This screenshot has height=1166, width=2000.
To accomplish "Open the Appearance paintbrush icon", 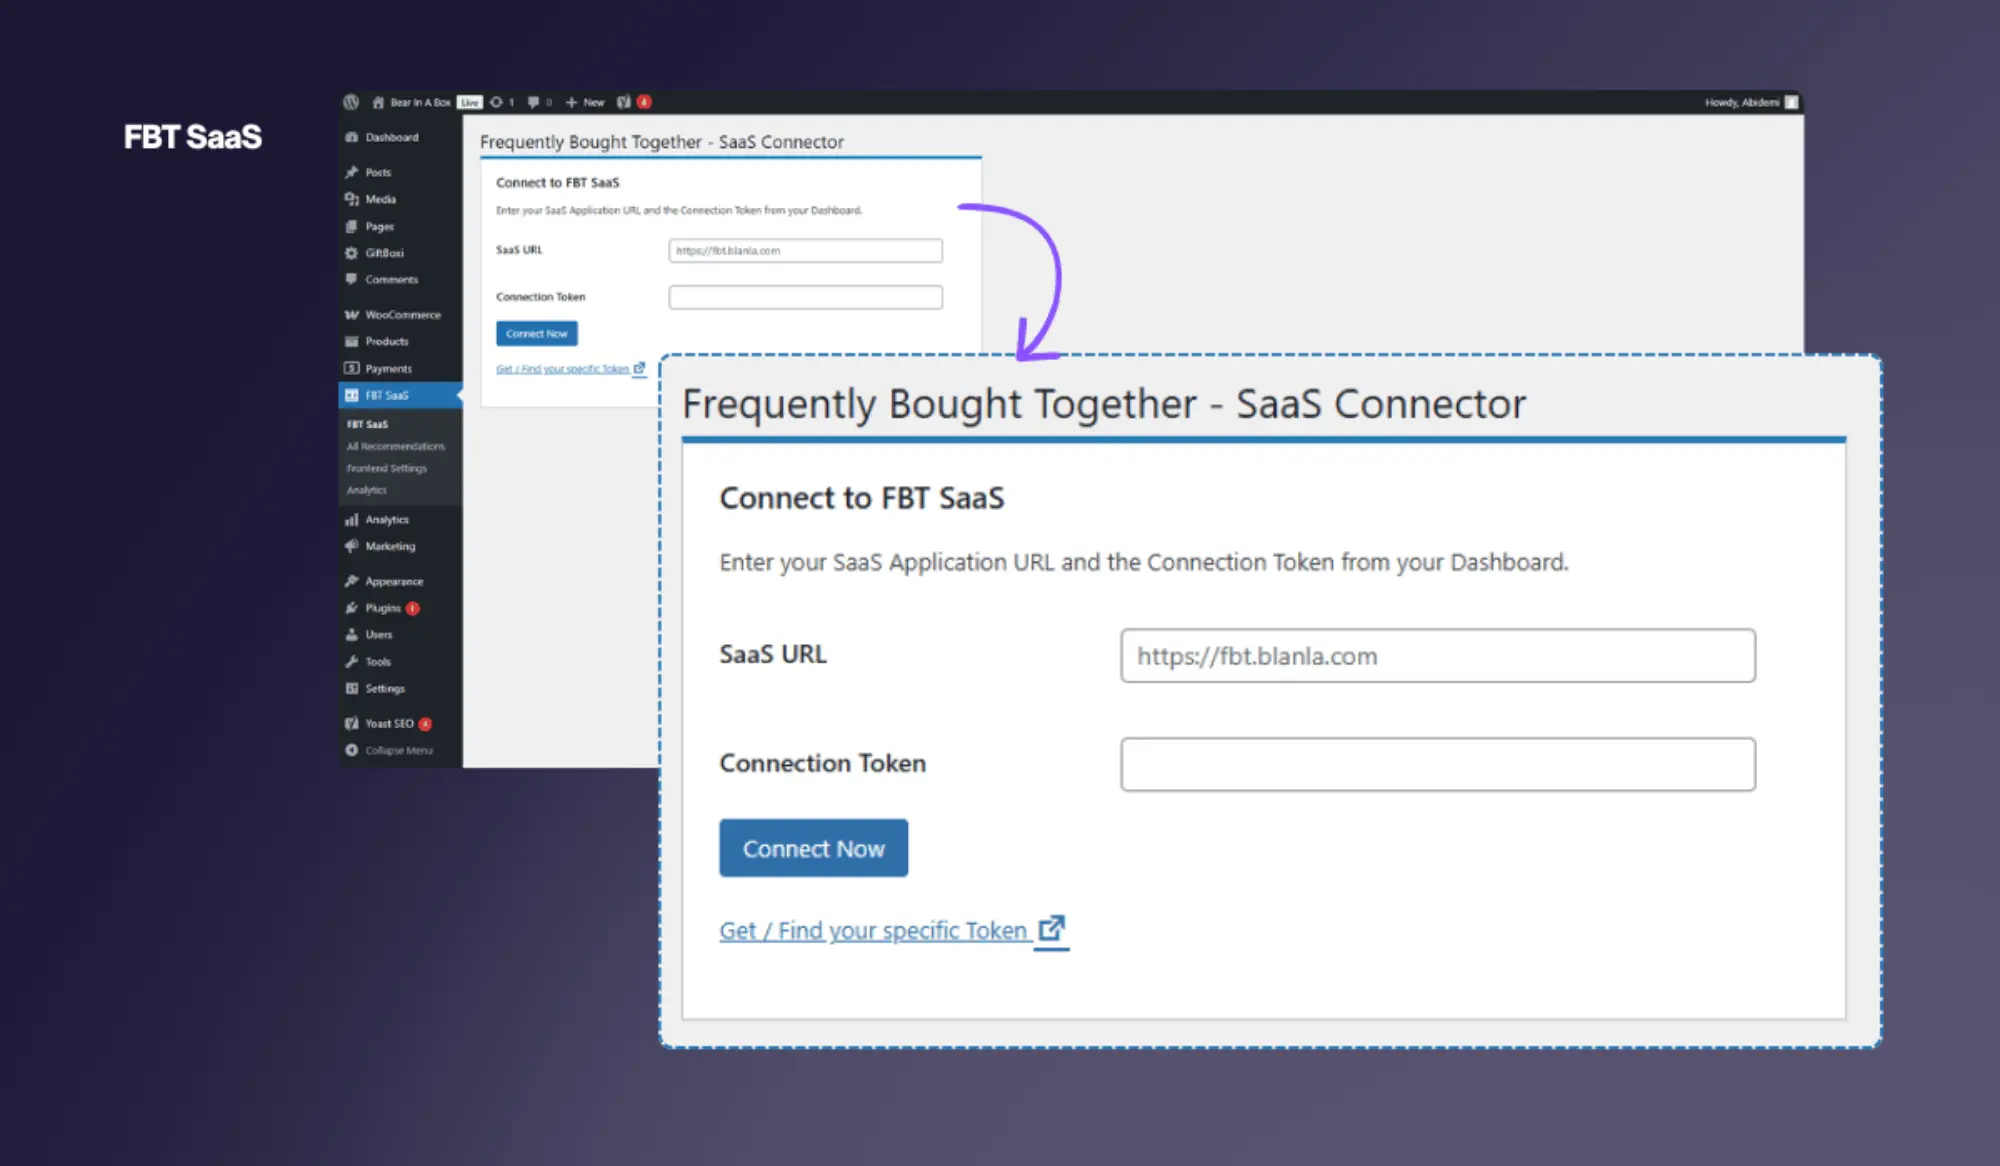I will click(x=352, y=580).
